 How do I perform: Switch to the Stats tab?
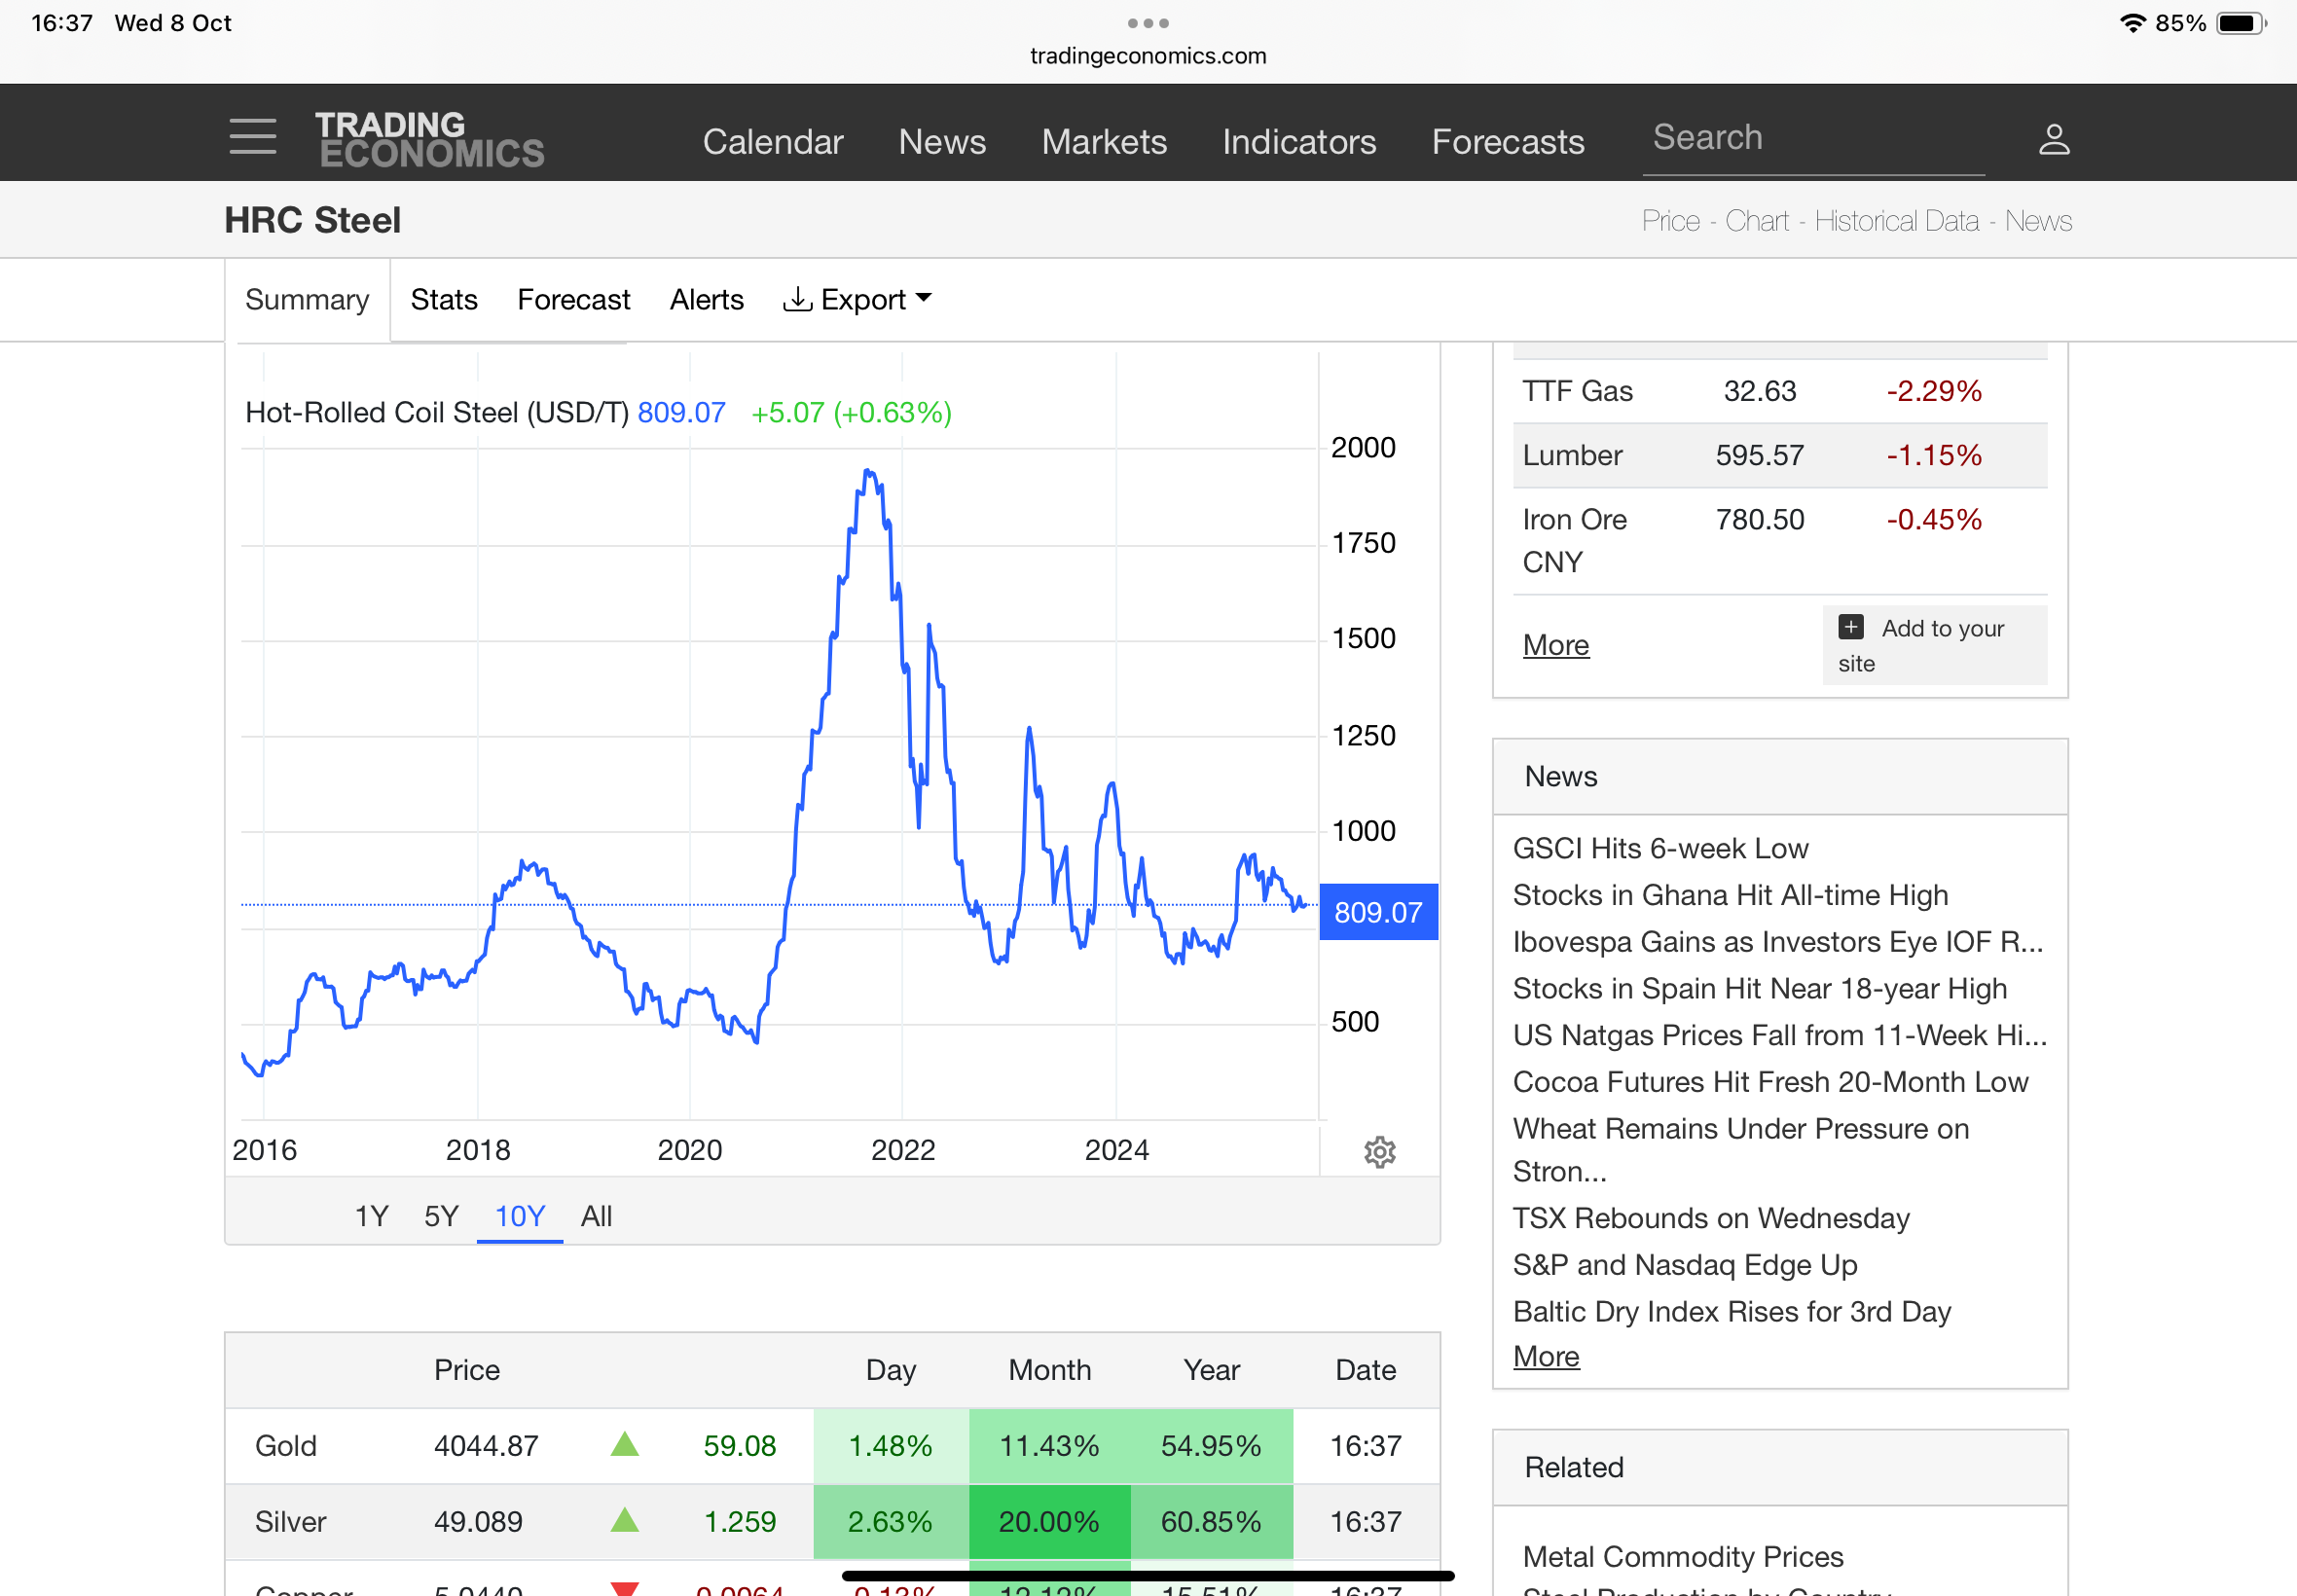tap(444, 299)
